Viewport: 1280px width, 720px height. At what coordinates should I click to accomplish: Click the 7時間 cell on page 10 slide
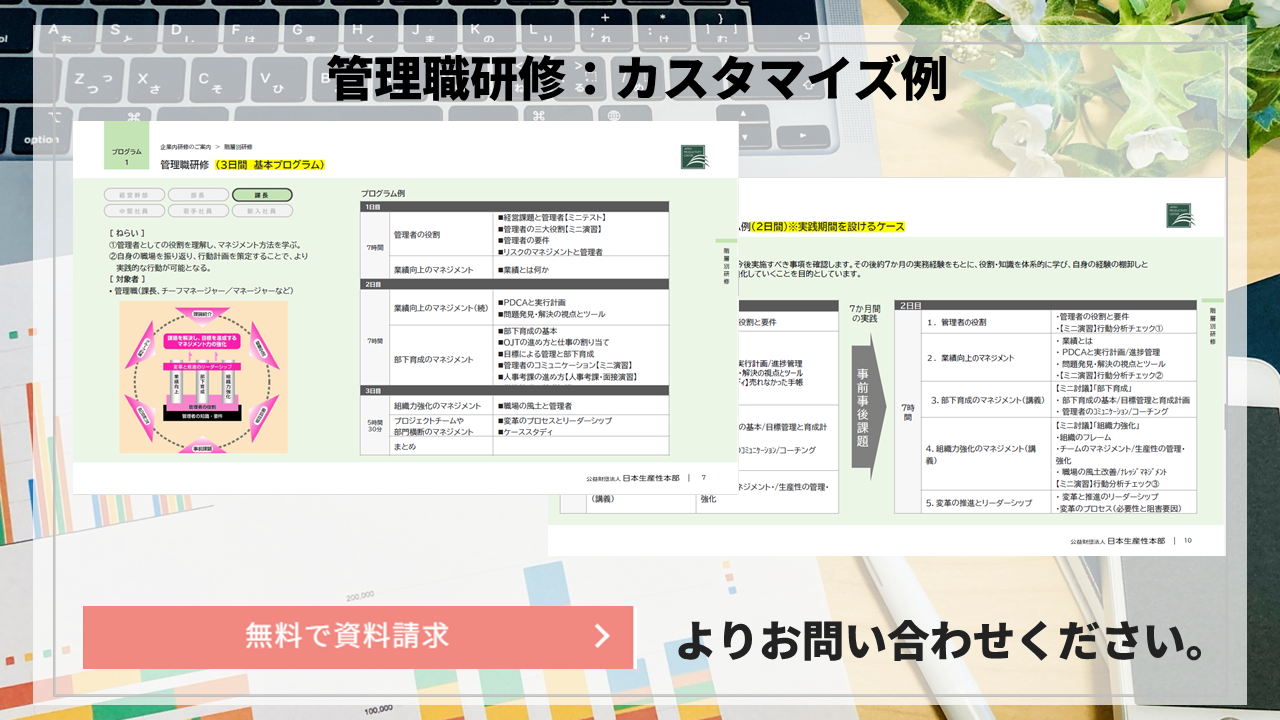tap(907, 412)
